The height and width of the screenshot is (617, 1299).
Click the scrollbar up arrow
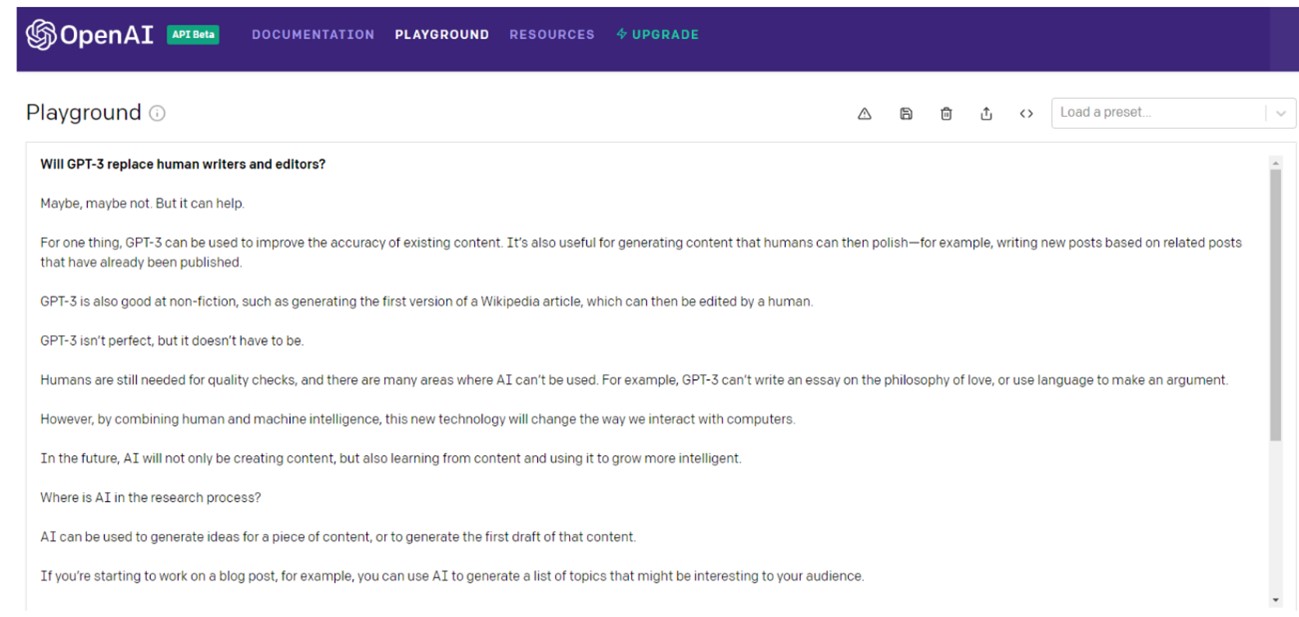coord(1275,162)
